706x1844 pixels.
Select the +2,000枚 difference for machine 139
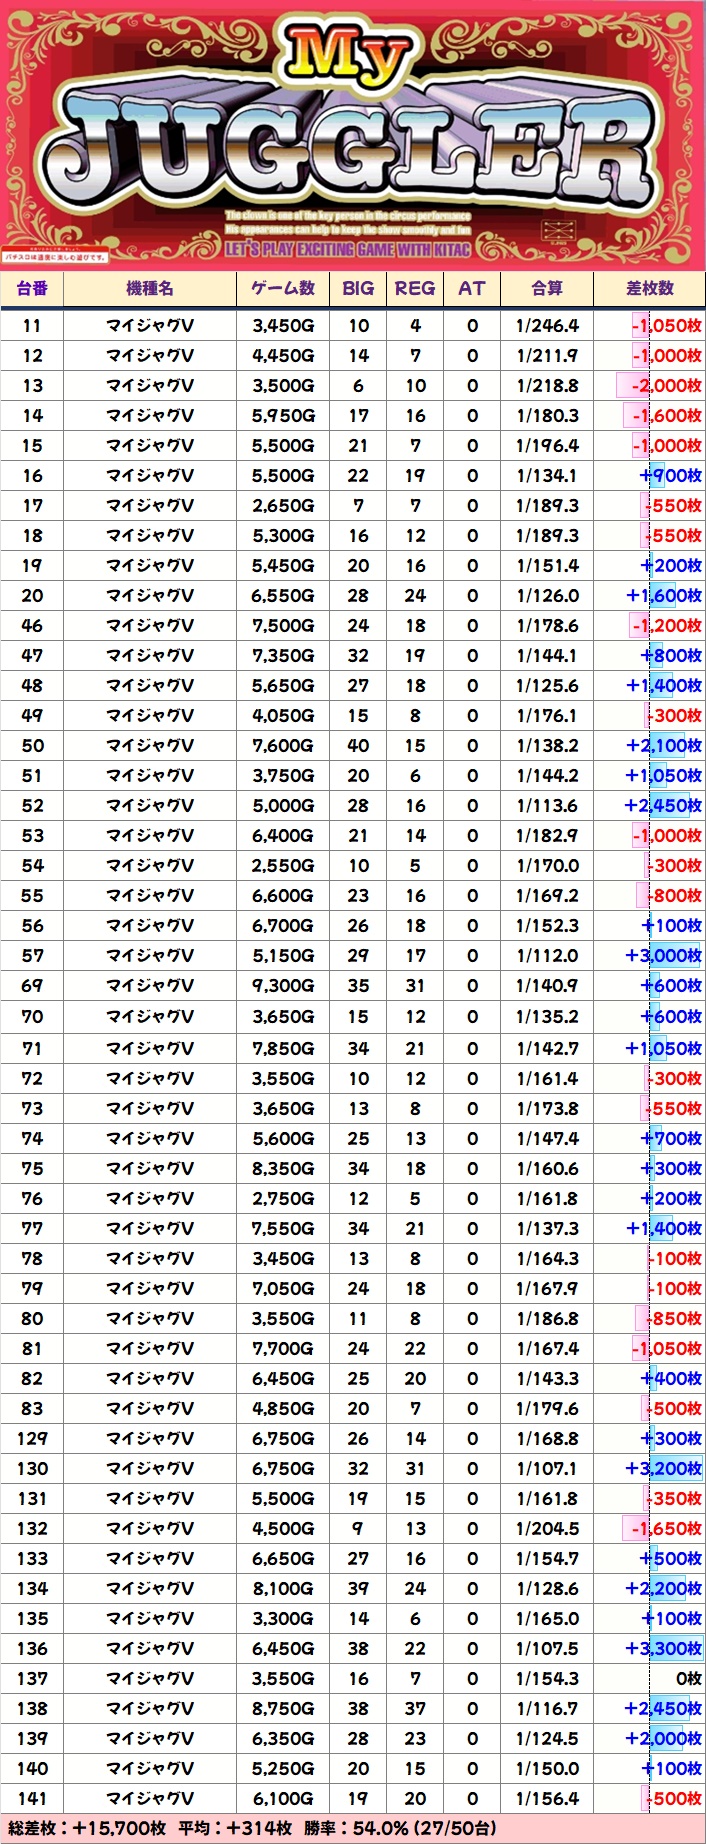[x=664, y=1739]
